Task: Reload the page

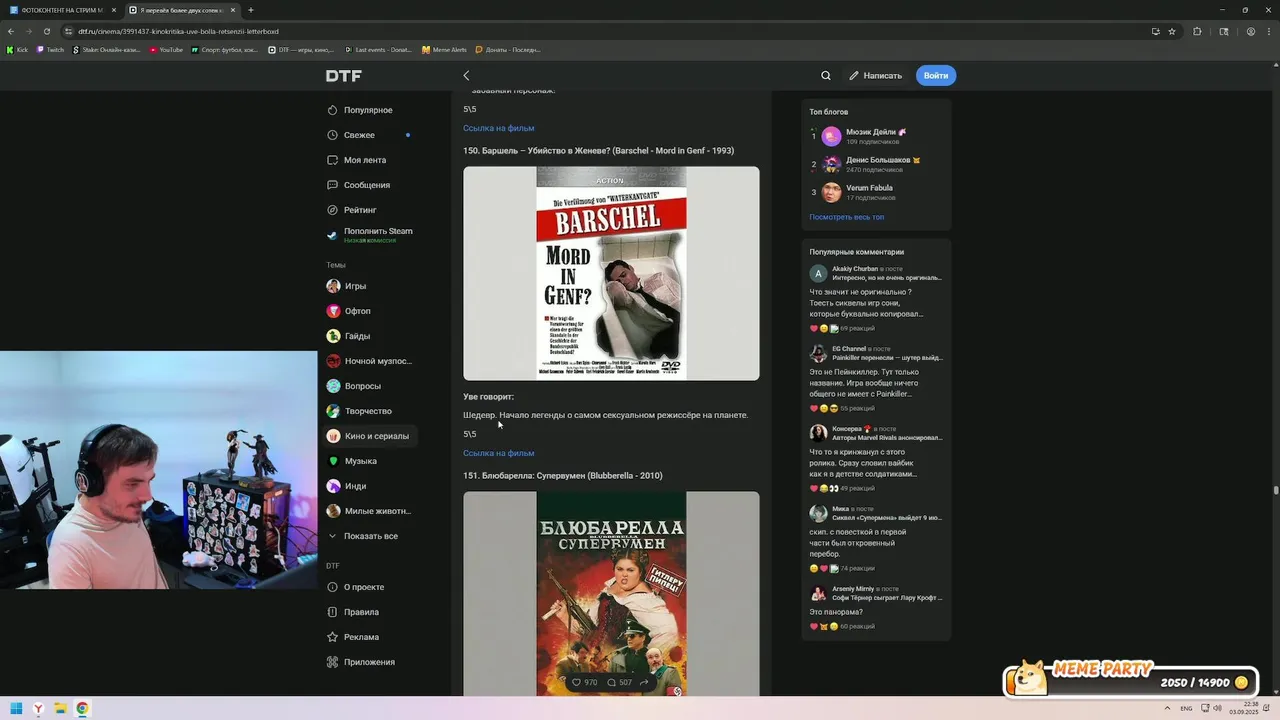Action: (x=46, y=31)
